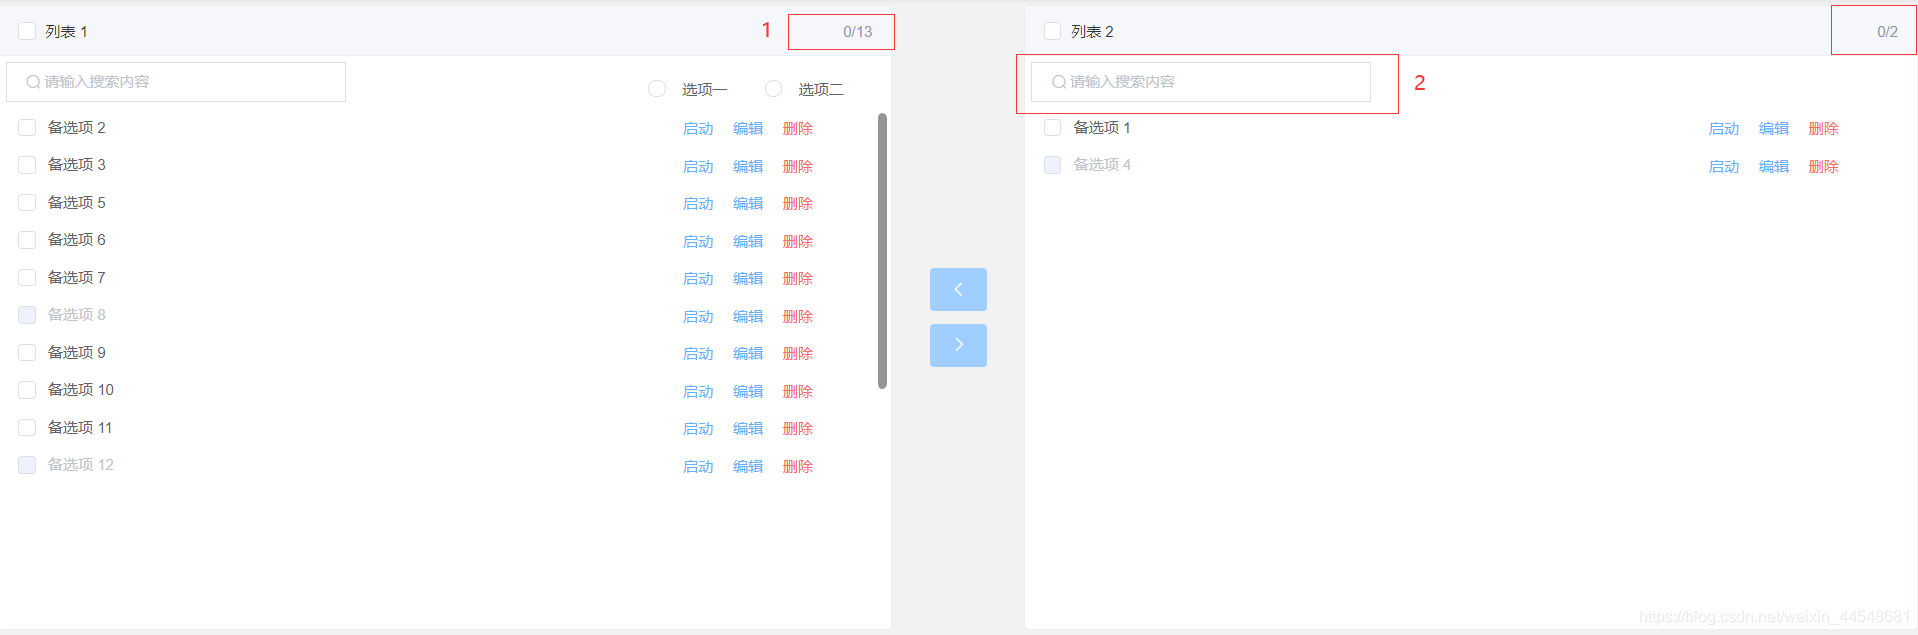Click 启动 for 备选项 11

point(698,429)
